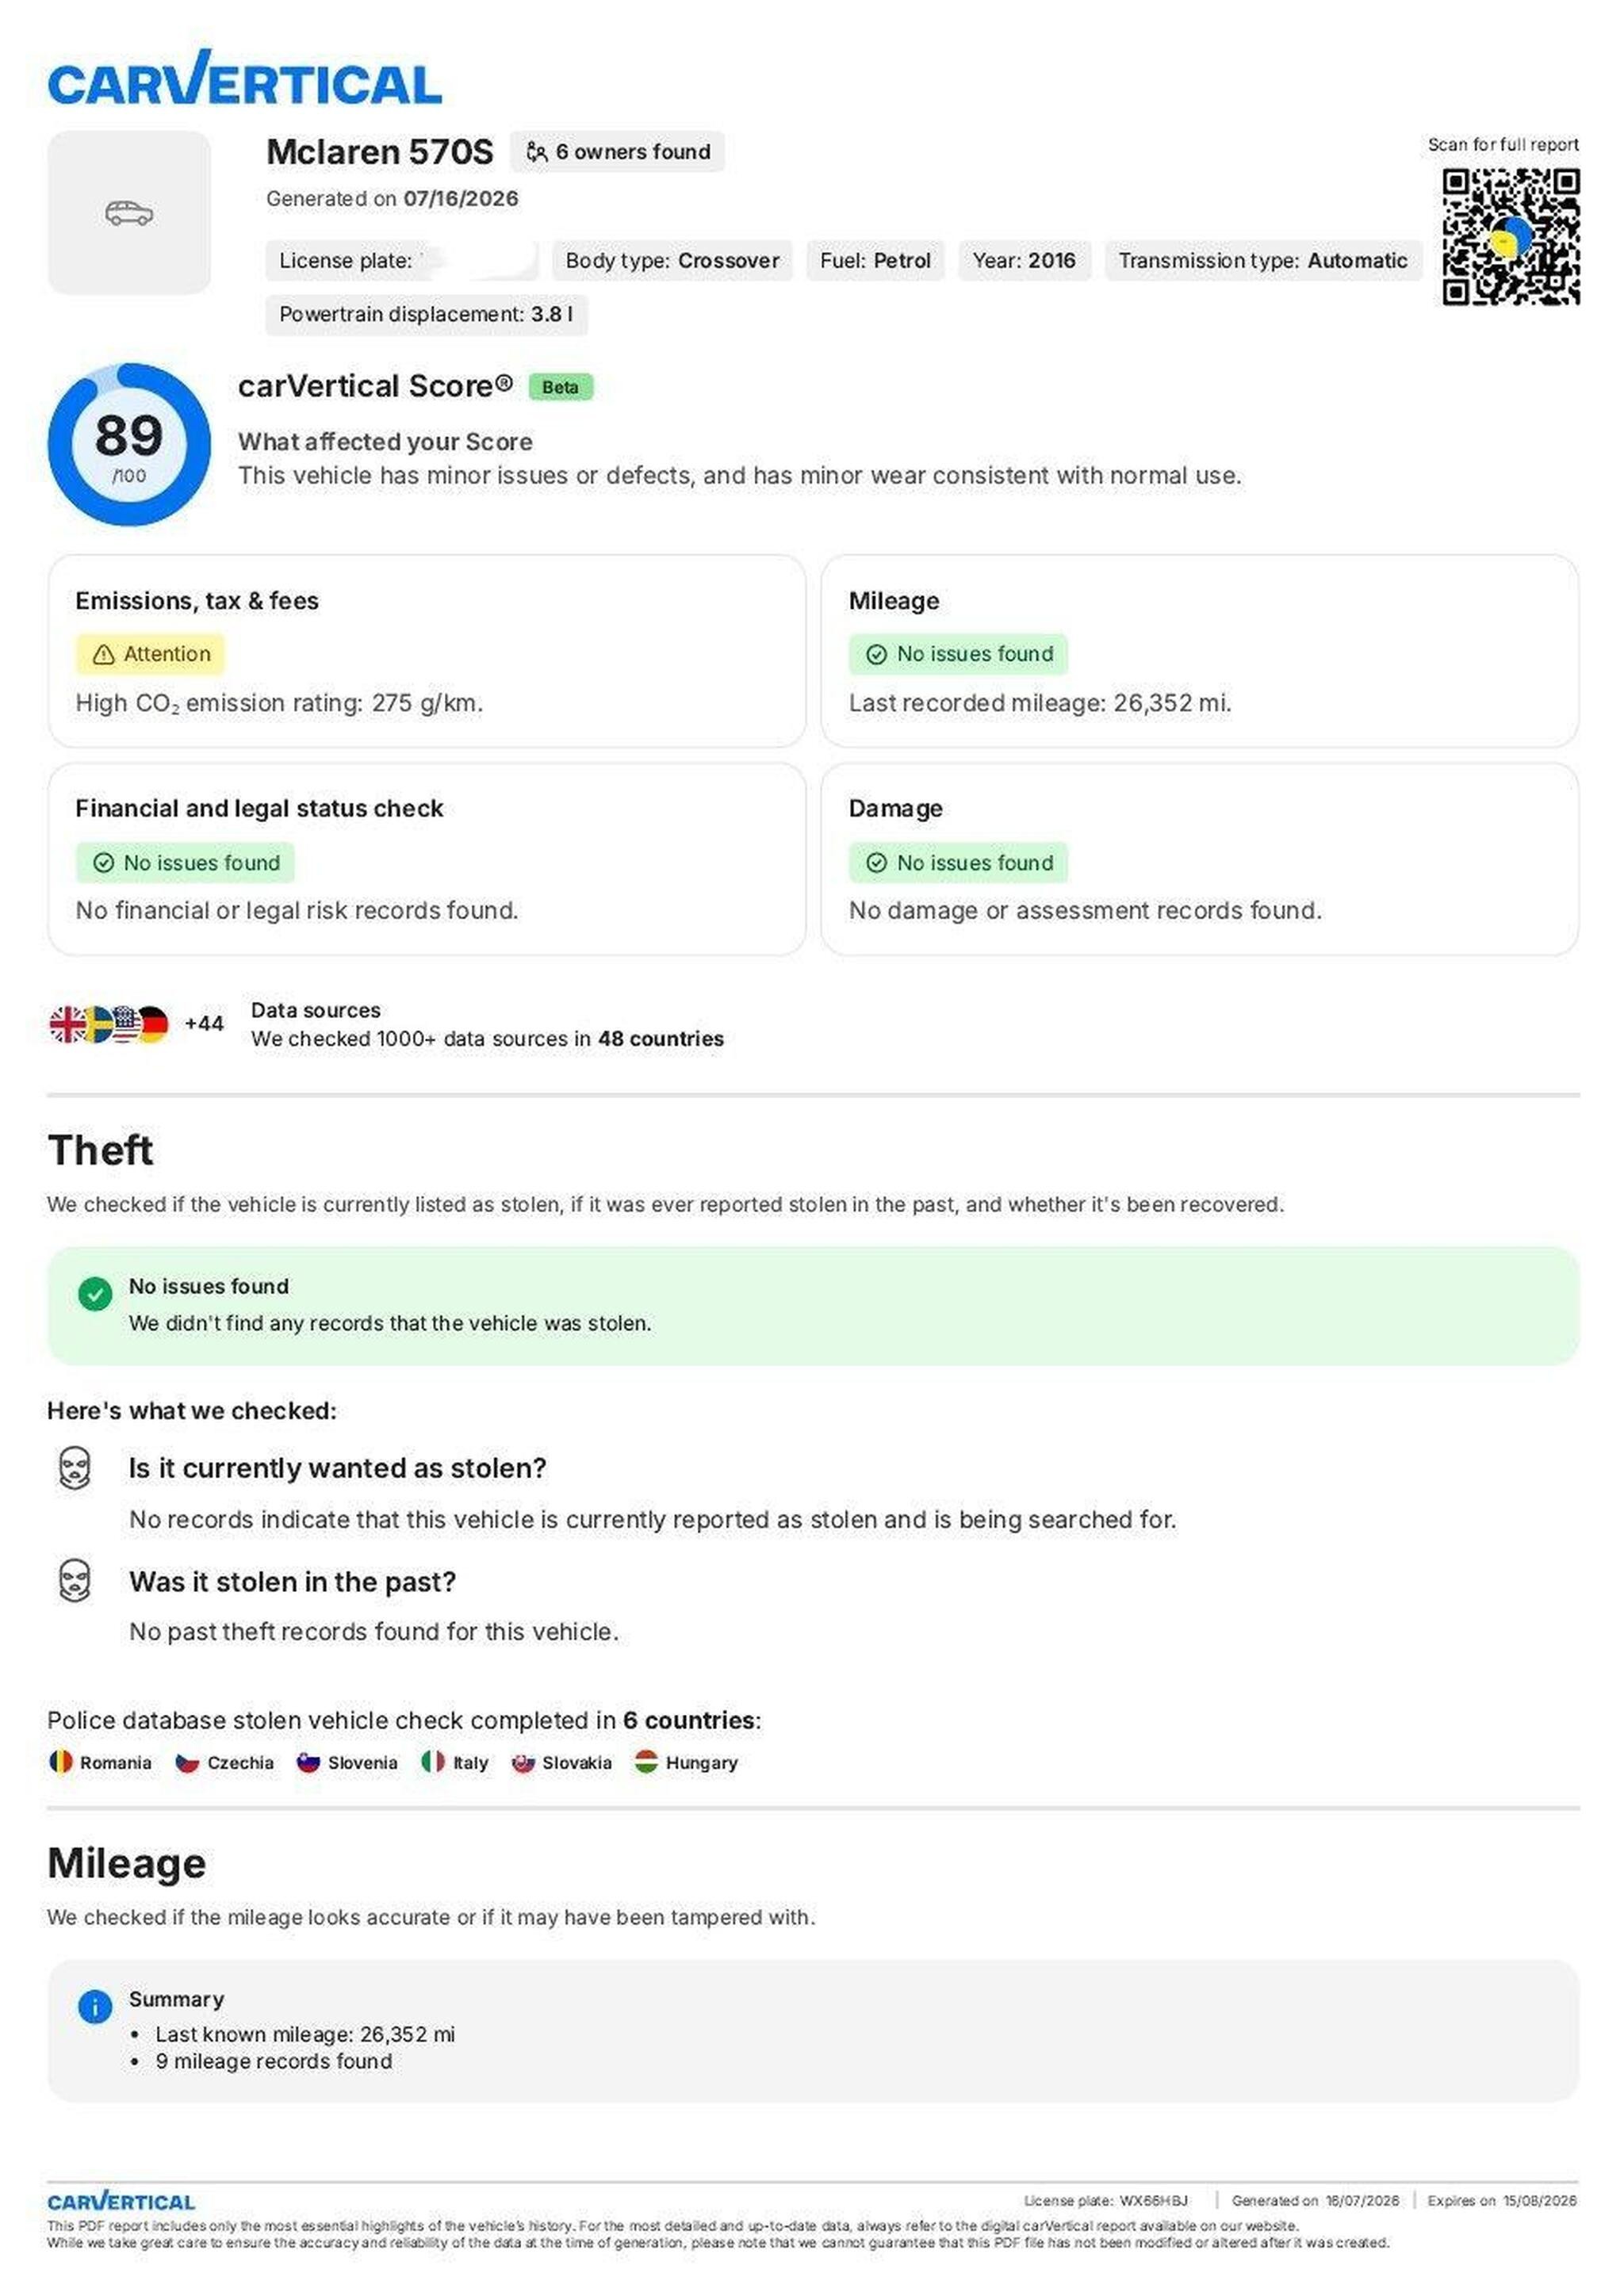Click the Body type: Crossover chip

pos(672,261)
